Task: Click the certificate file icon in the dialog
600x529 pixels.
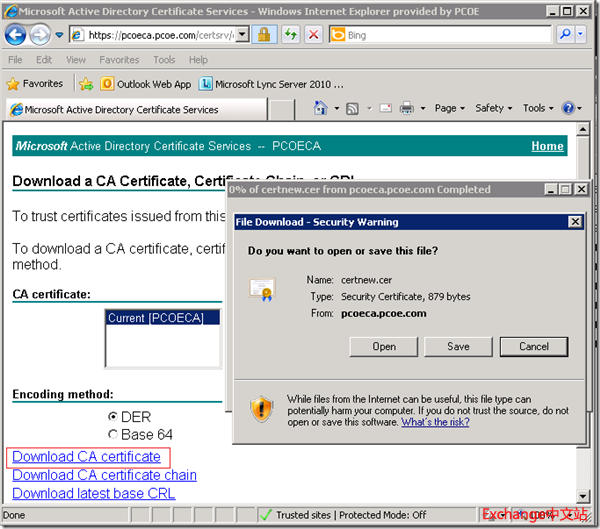Action: (x=262, y=289)
